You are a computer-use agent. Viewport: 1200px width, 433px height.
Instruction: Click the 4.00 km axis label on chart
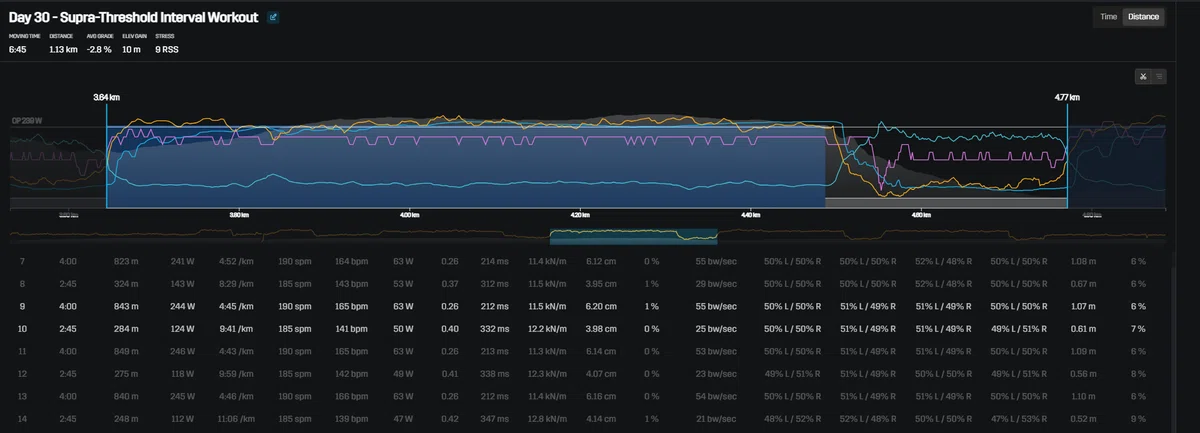409,214
